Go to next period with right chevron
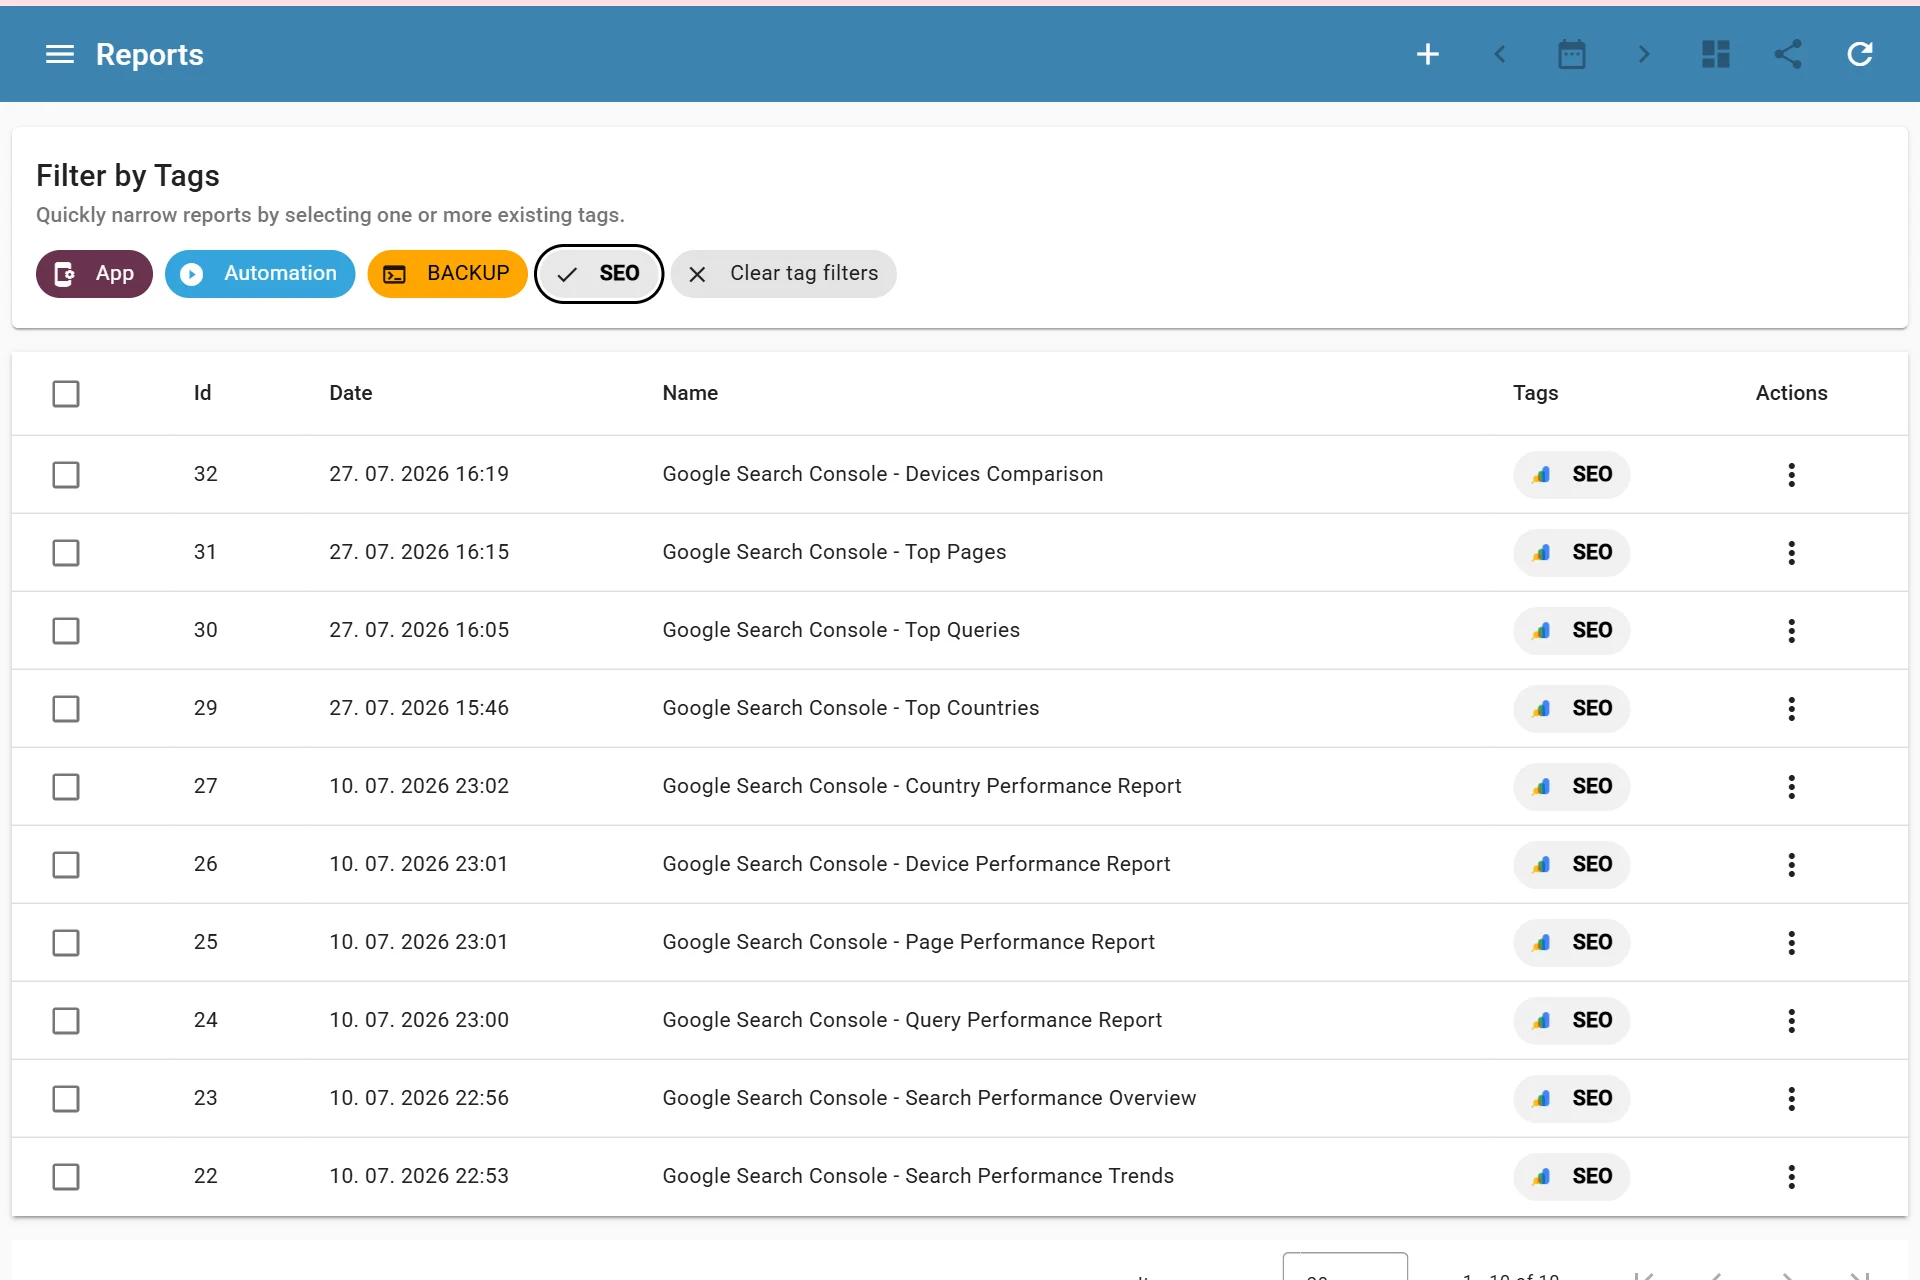The width and height of the screenshot is (1920, 1280). coord(1644,54)
